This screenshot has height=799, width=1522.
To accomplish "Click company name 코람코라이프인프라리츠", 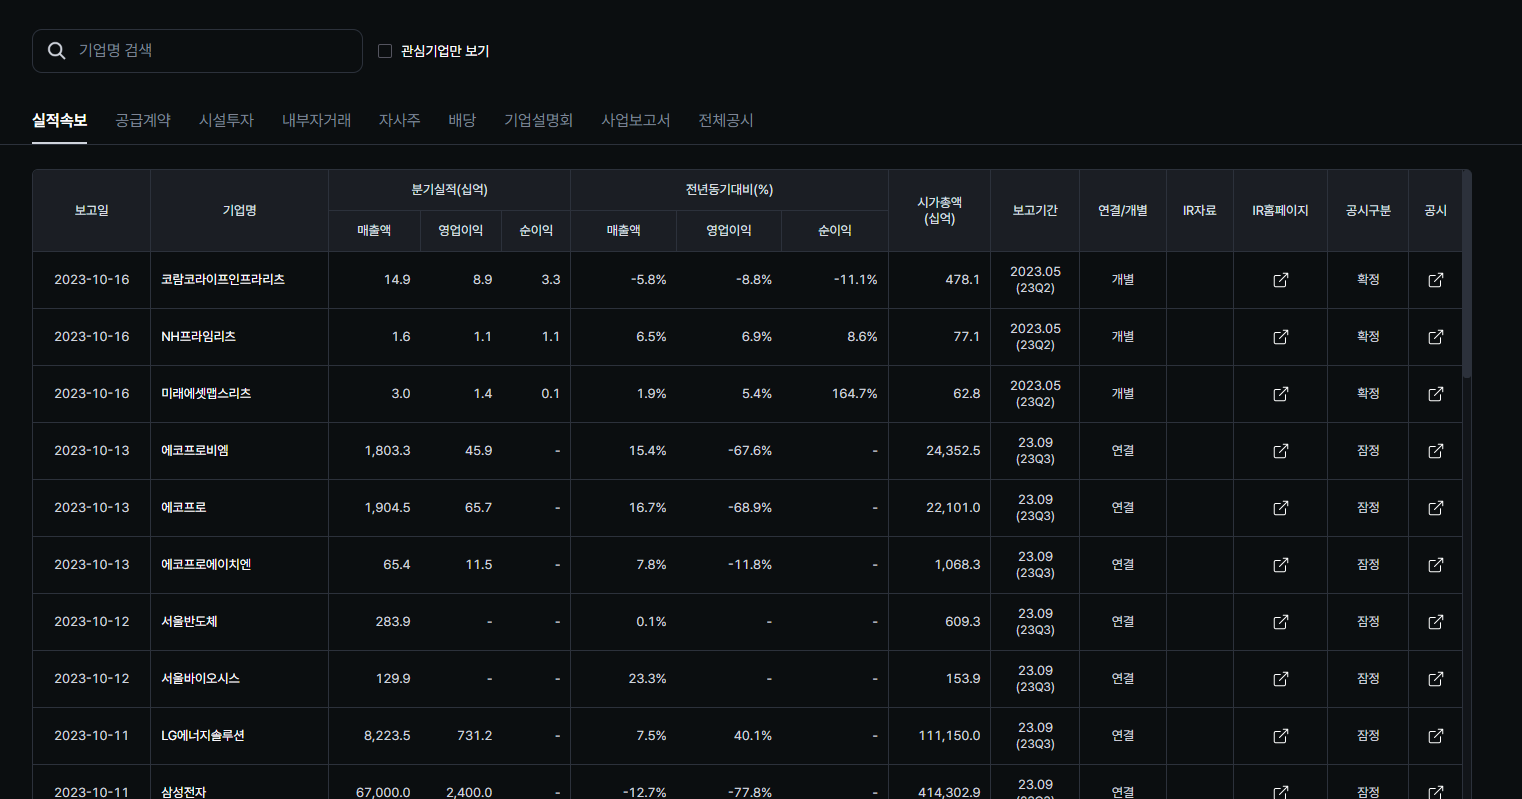I will (x=223, y=280).
